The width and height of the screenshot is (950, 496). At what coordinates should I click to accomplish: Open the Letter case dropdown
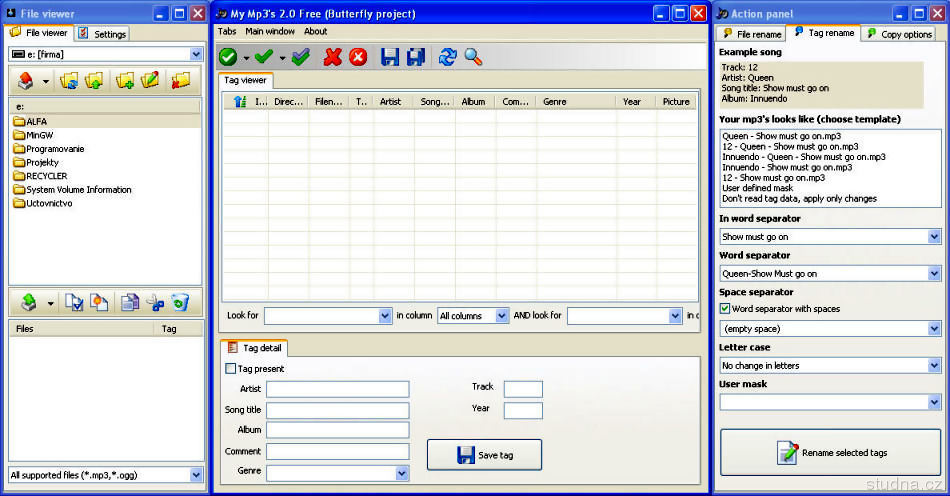pyautogui.click(x=934, y=366)
